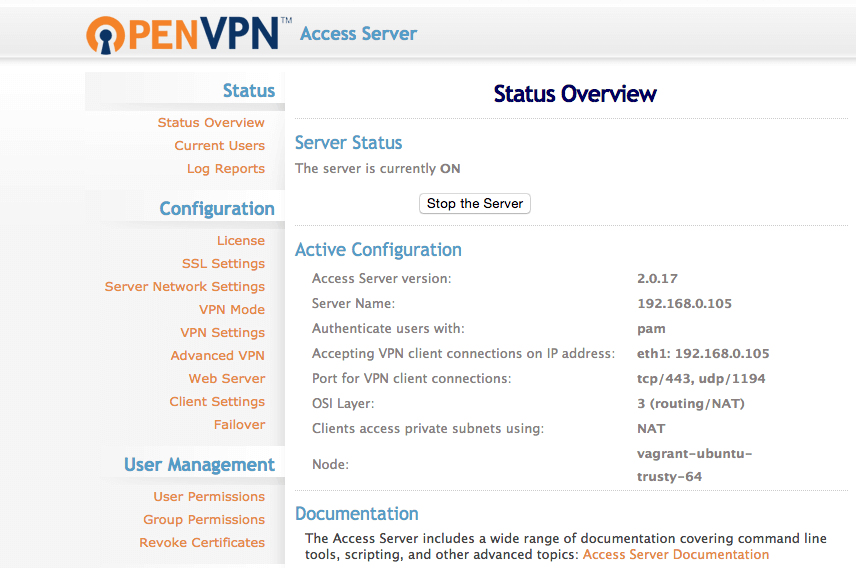Click the 'OSI Layer:' label
856x568 pixels.
point(343,404)
